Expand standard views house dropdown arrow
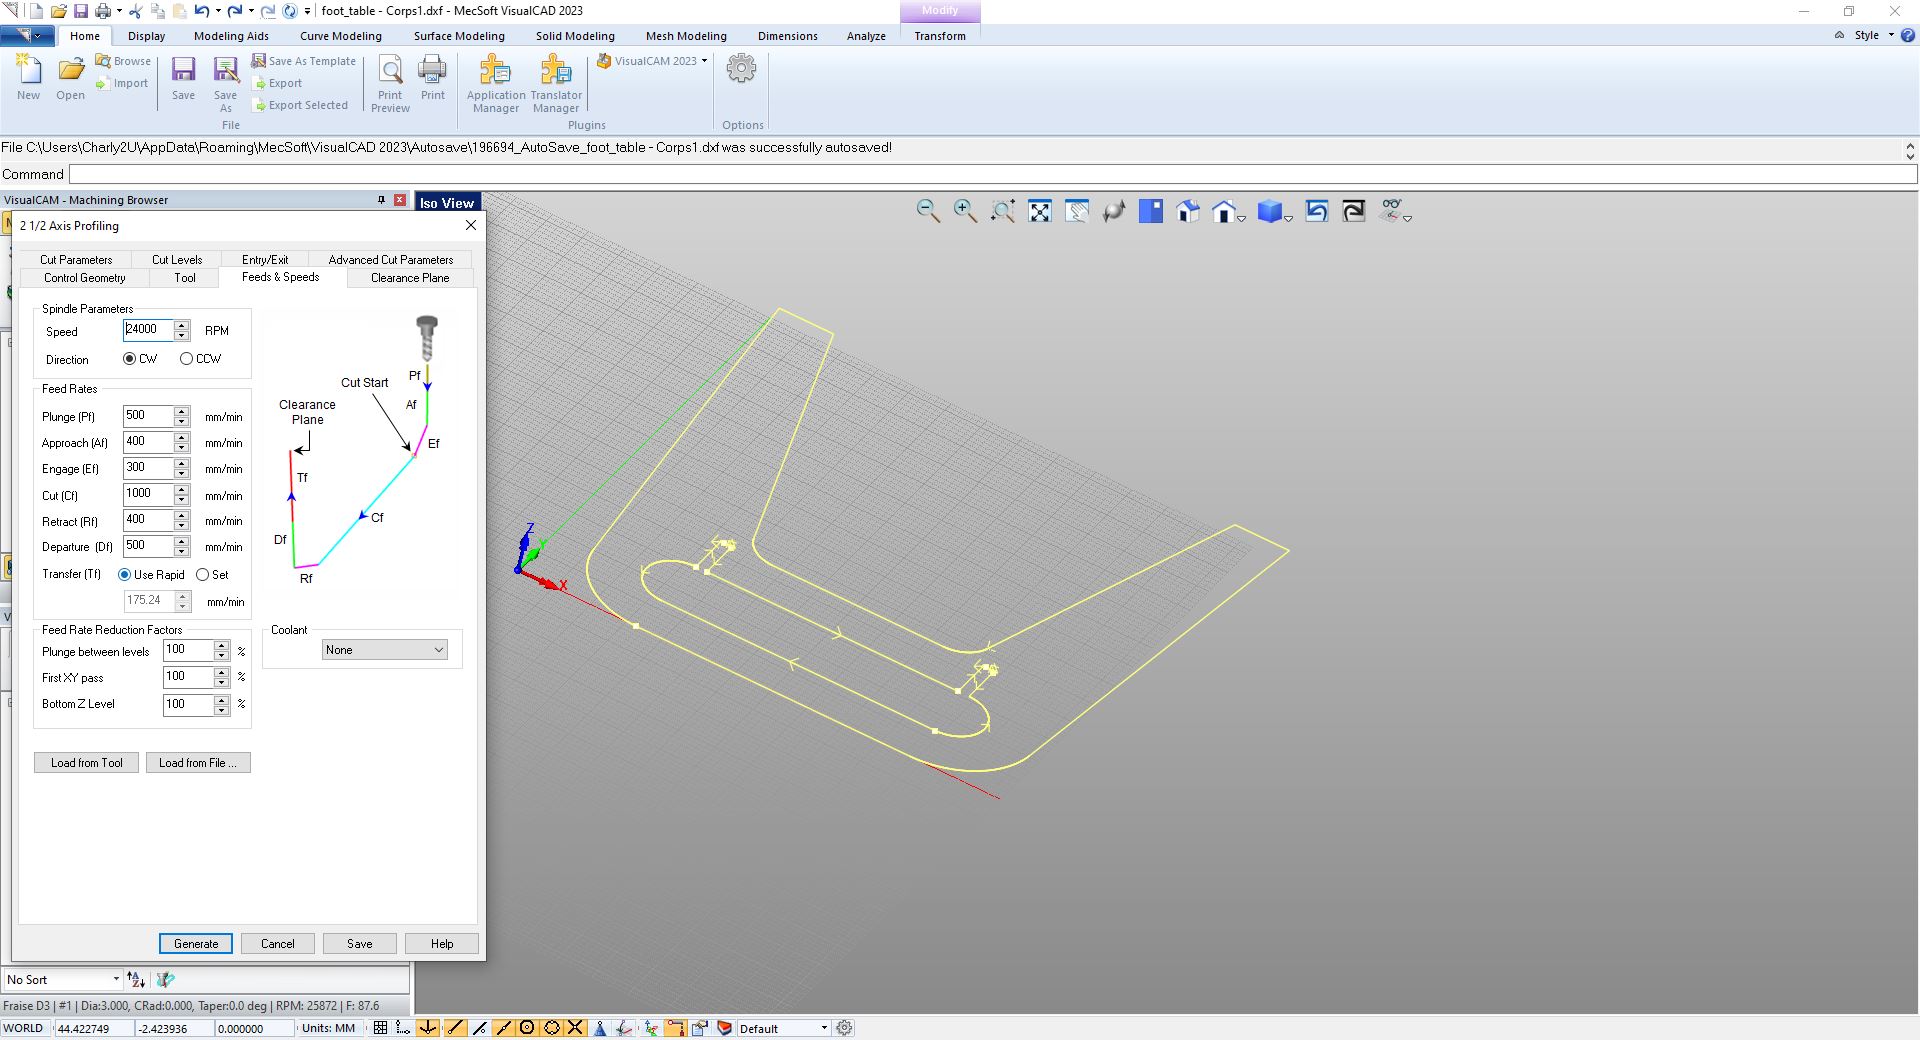This screenshot has height=1040, width=1920. [1241, 217]
